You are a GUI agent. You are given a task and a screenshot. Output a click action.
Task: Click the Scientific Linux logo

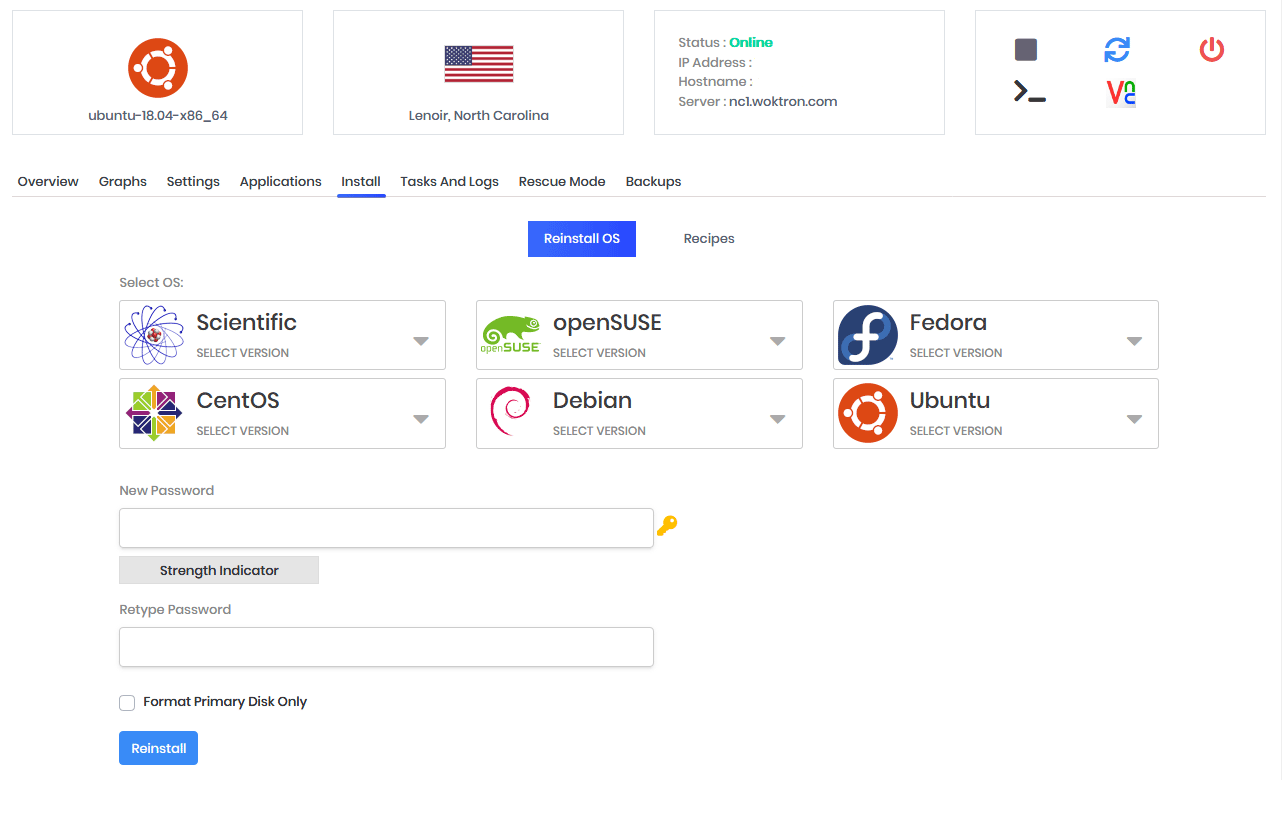154,335
